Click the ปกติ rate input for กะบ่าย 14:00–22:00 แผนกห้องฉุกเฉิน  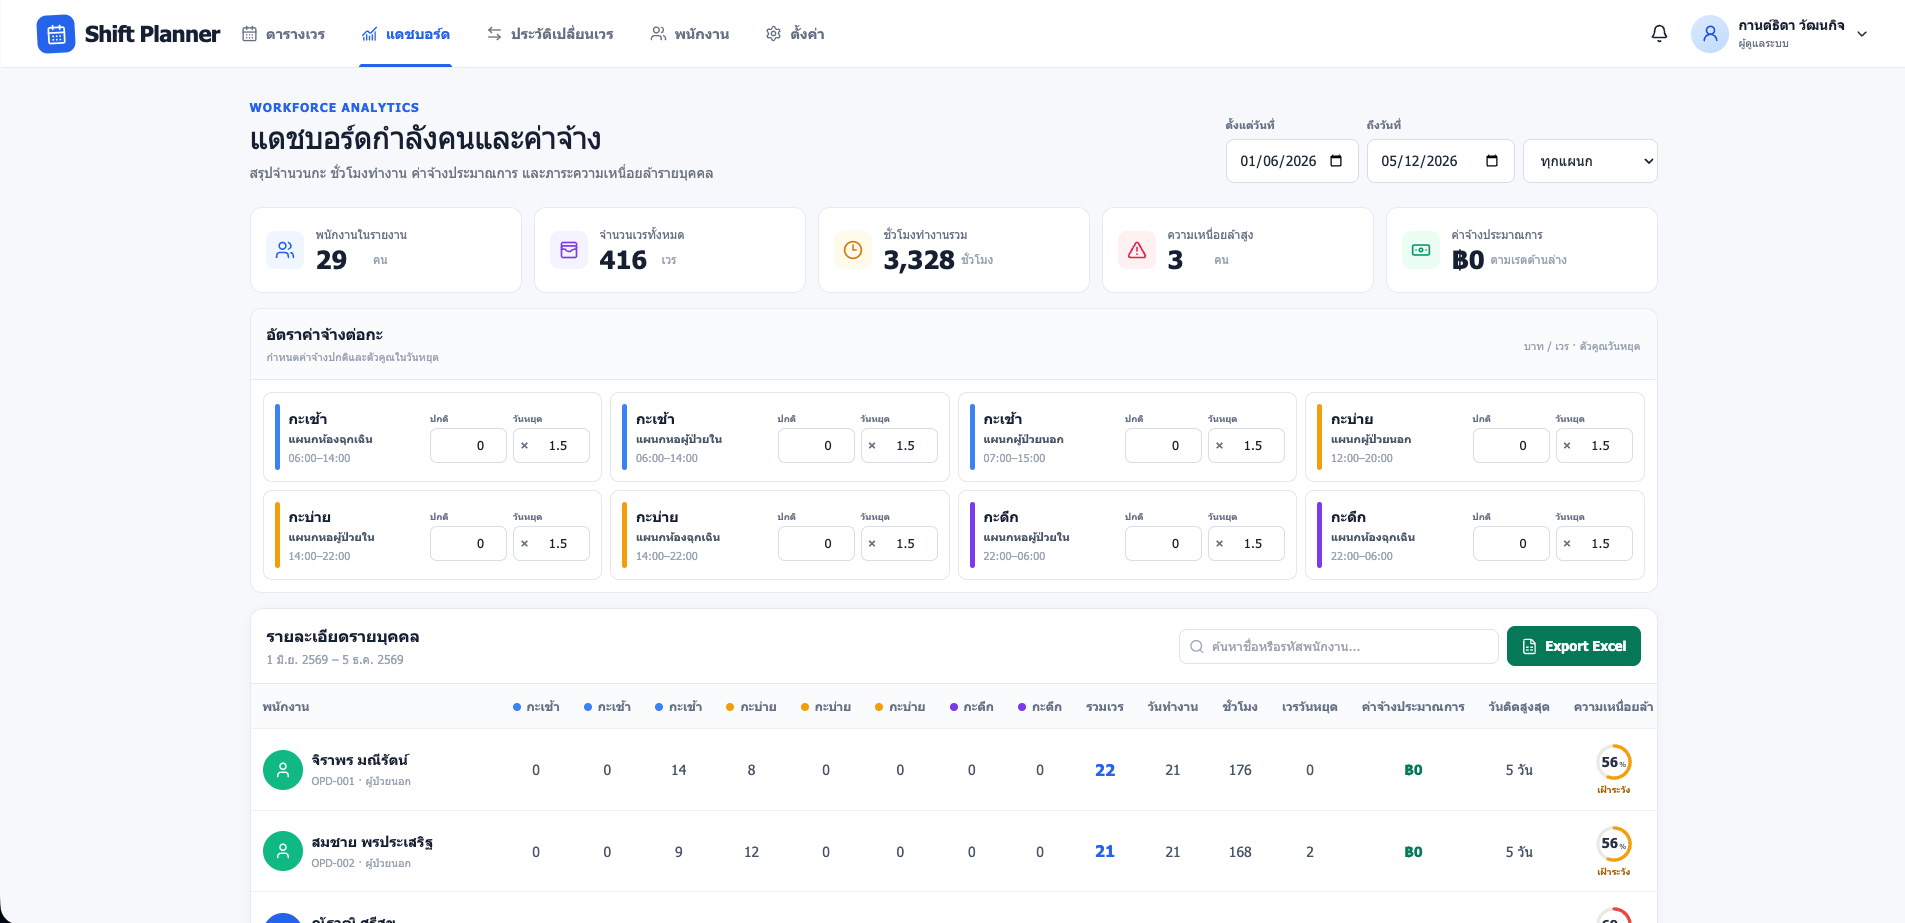pos(816,544)
